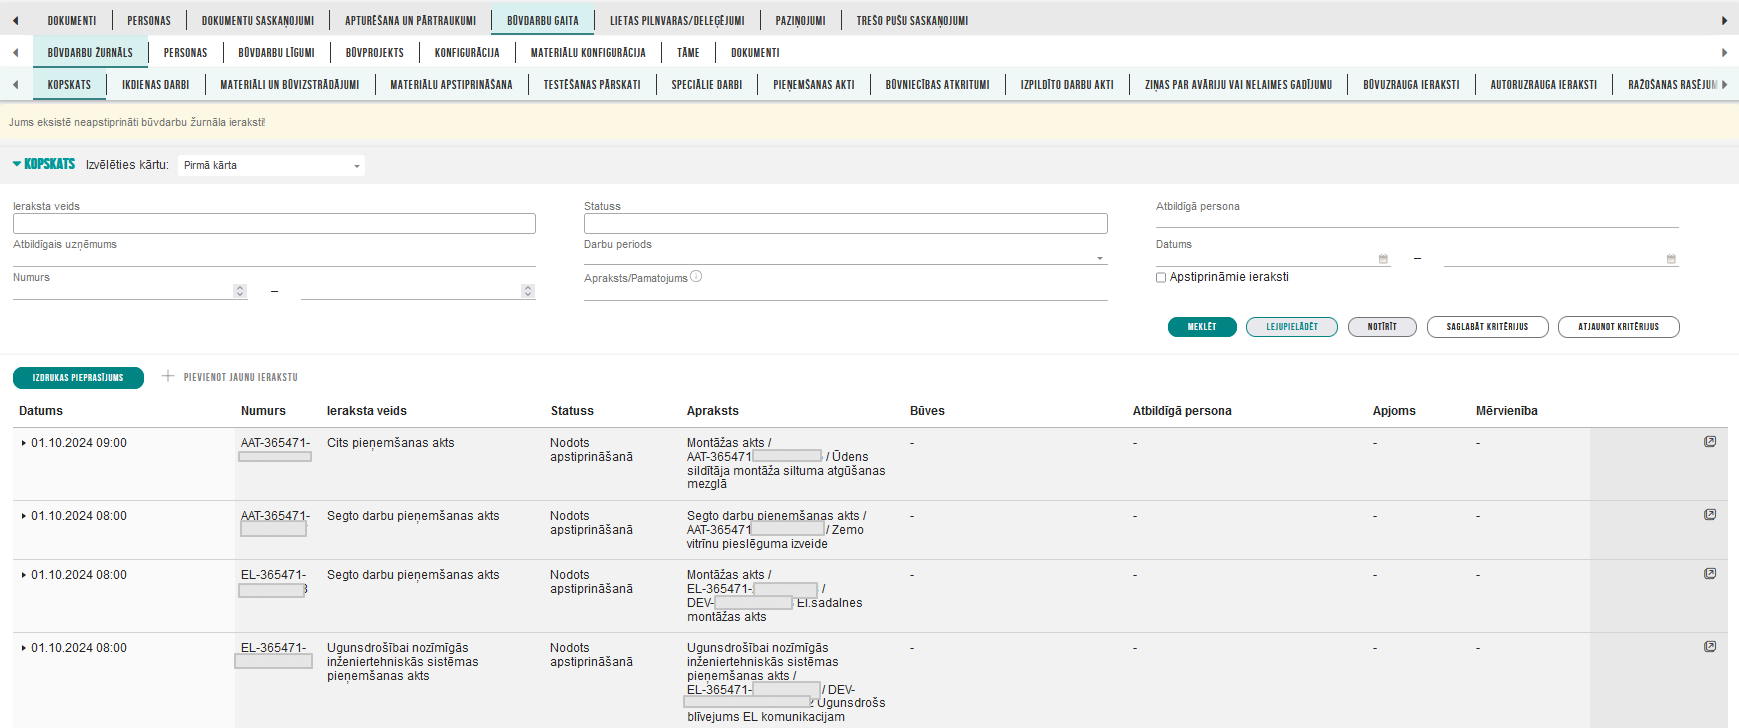This screenshot has width=1739, height=728.
Task: Click the Izdrukas pieprasījums button
Action: (78, 378)
